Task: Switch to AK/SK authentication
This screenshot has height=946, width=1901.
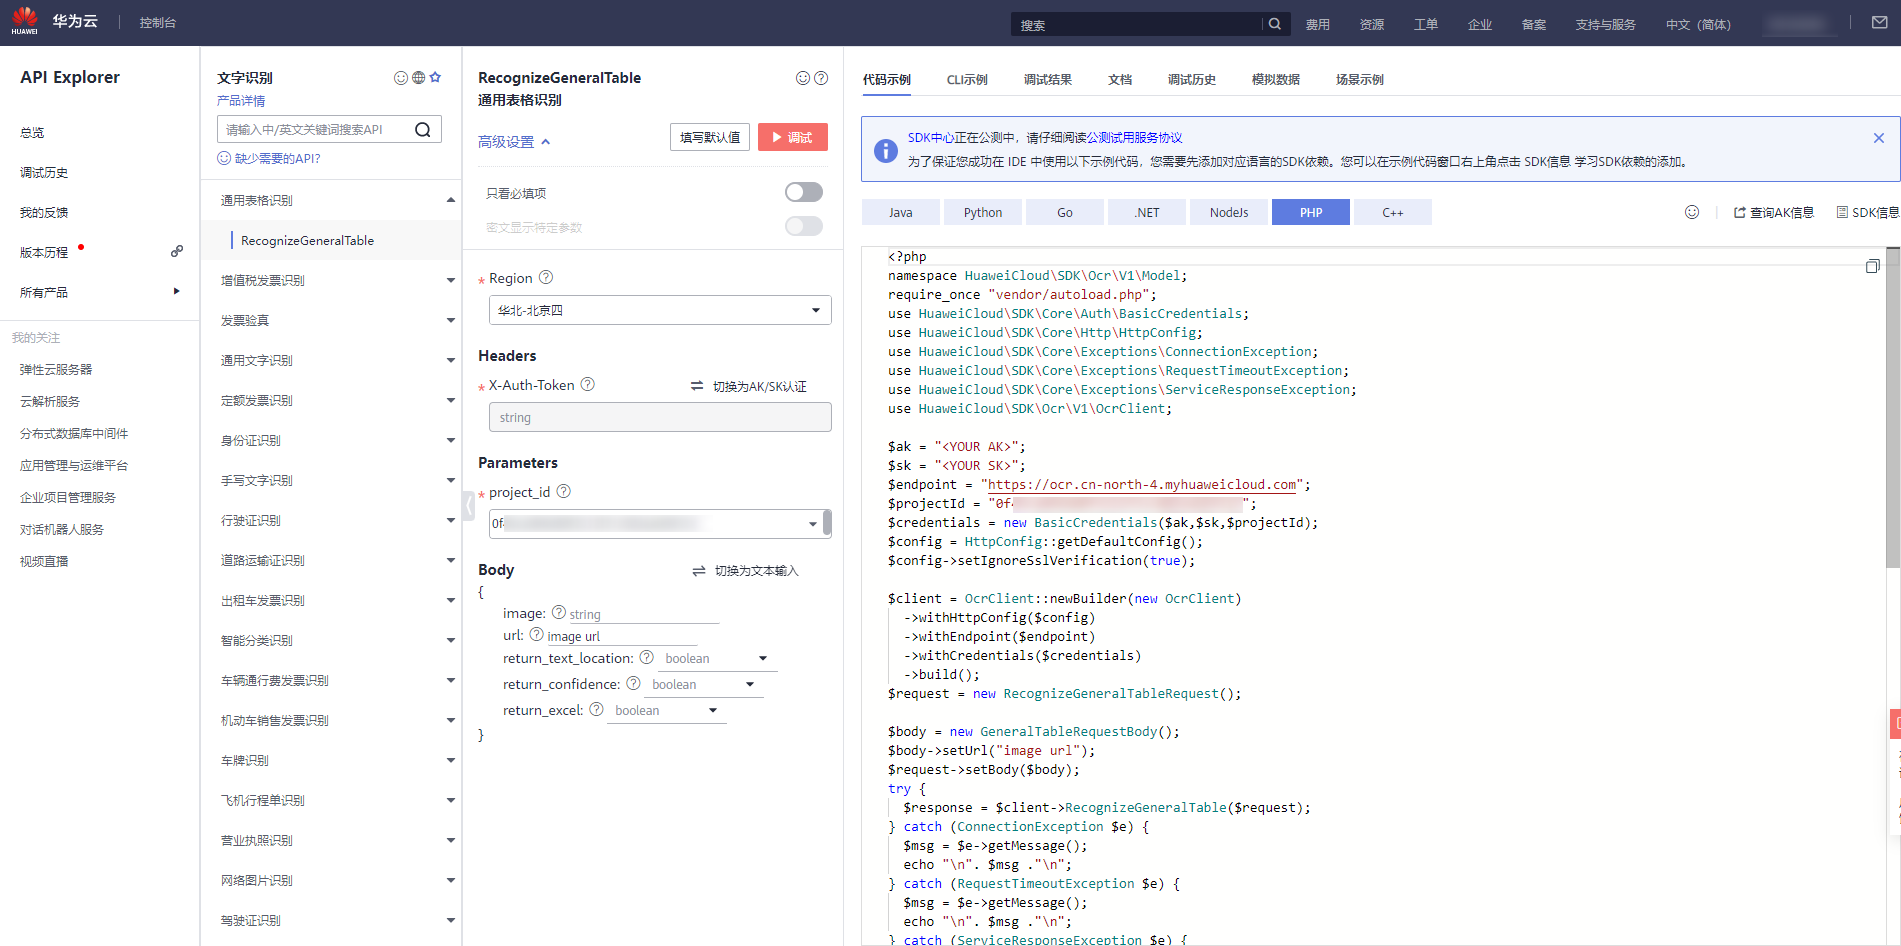Action: click(x=749, y=386)
